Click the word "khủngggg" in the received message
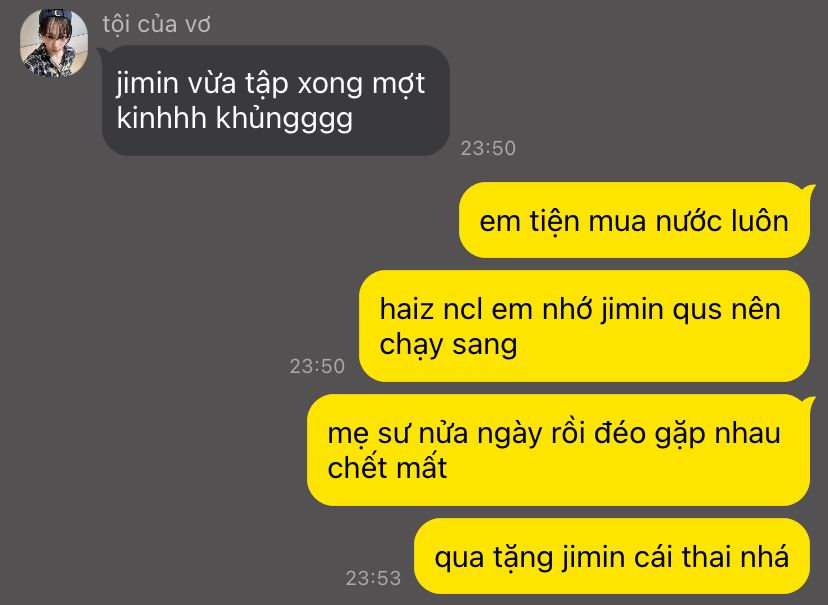This screenshot has width=828, height=605. (x=284, y=119)
